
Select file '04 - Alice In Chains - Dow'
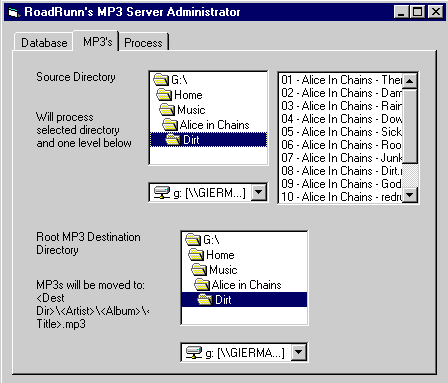coord(341,119)
